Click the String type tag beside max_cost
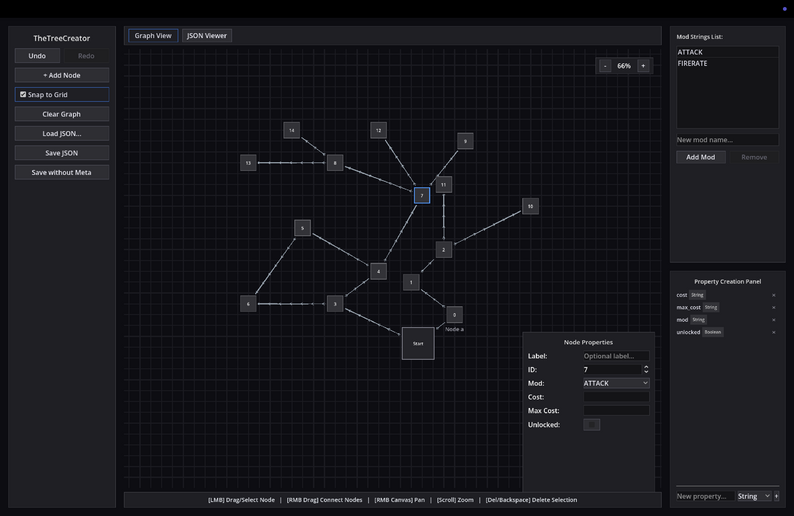This screenshot has width=794, height=516. point(711,307)
